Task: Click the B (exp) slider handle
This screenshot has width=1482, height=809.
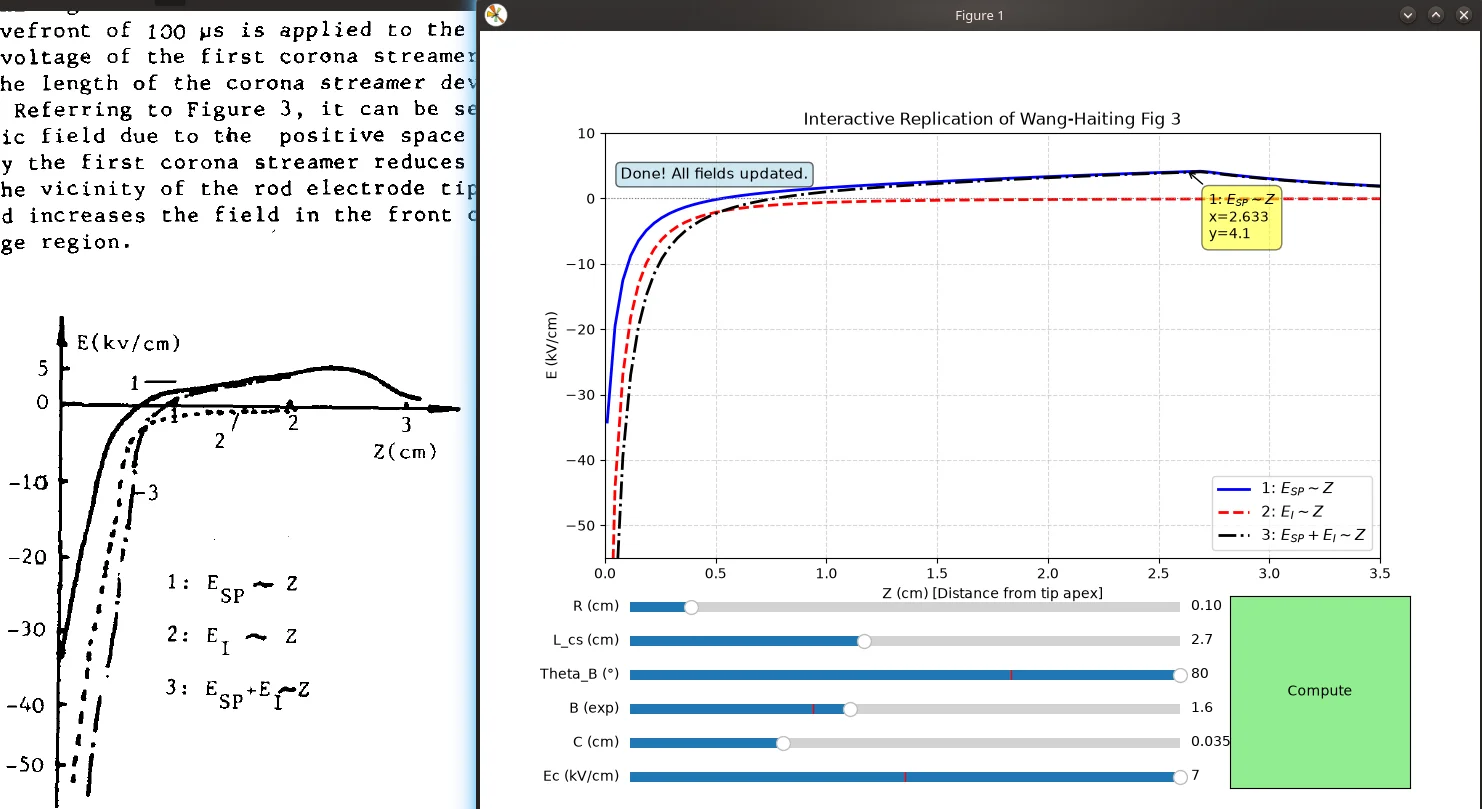Action: tap(850, 709)
